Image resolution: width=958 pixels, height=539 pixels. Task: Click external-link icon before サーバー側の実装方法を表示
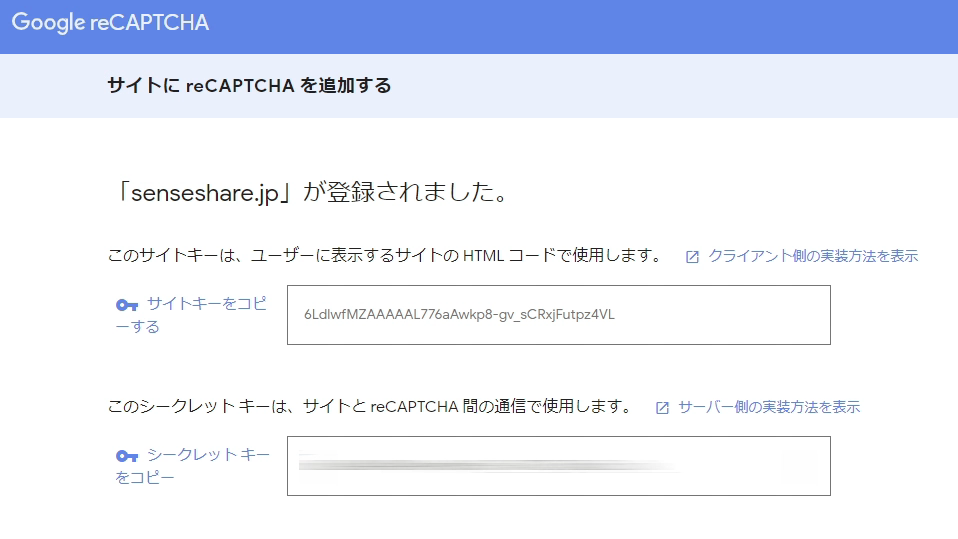[x=662, y=408]
